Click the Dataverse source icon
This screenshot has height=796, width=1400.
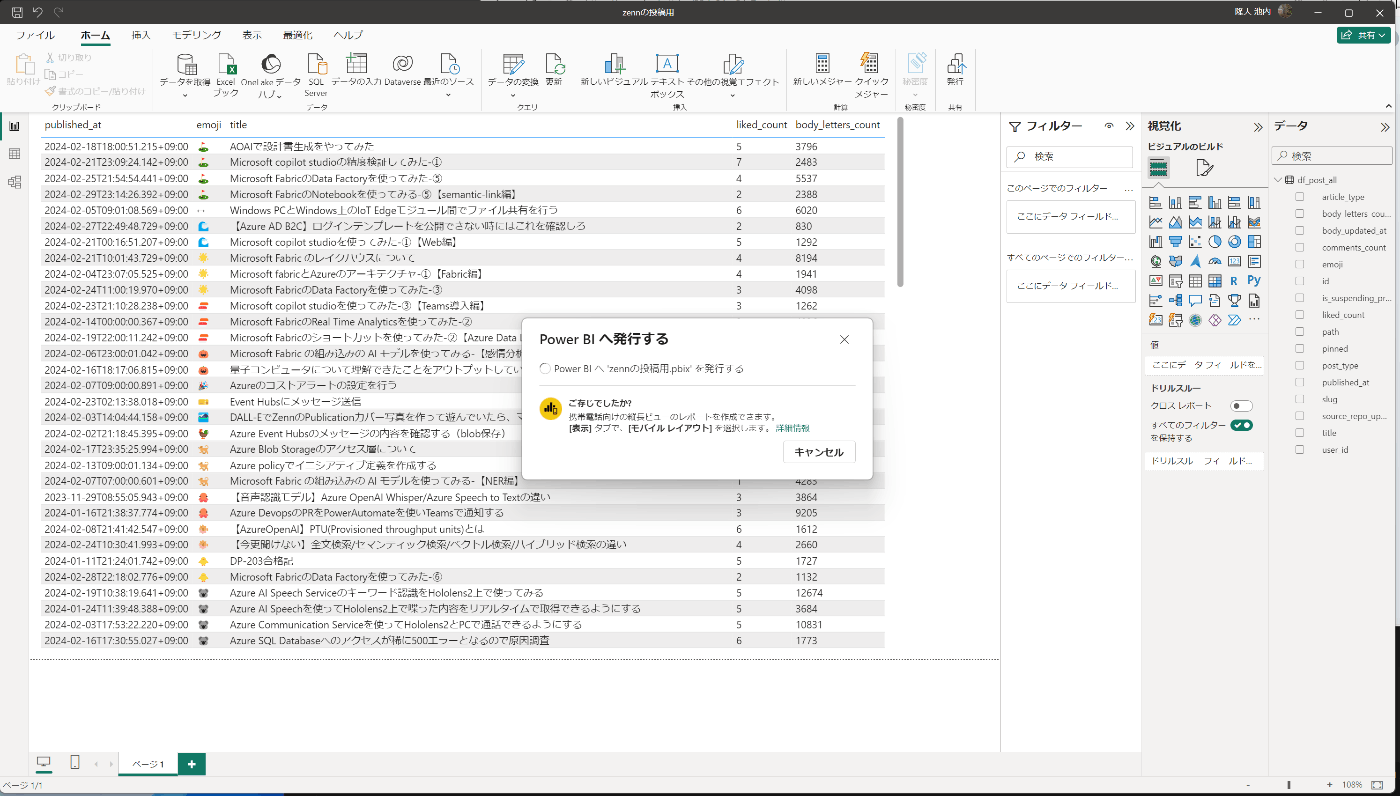pos(402,64)
